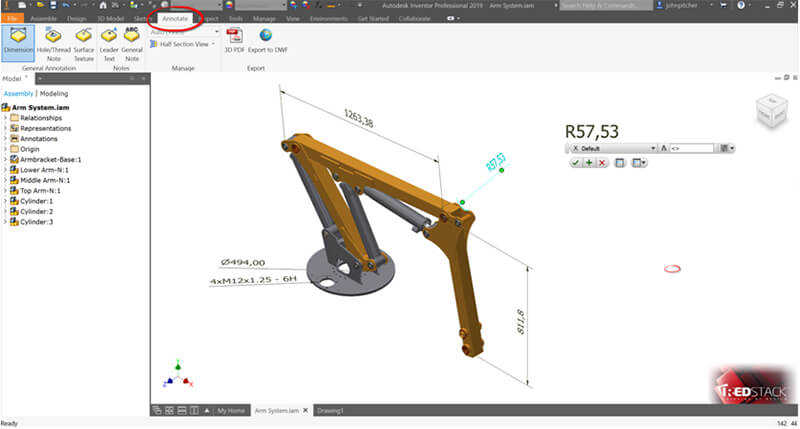This screenshot has height=429, width=800.
Task: Select the 4xM12x1.25 - 6H thread note
Action: pos(253,280)
